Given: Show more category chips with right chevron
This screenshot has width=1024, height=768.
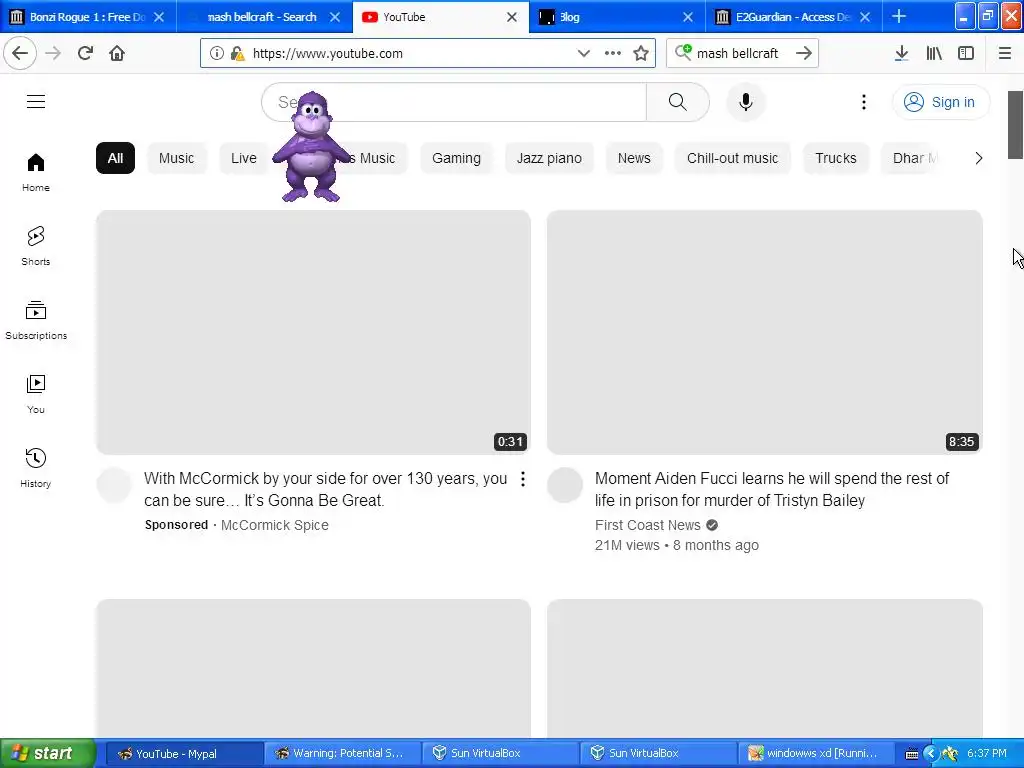Looking at the screenshot, I should click(978, 158).
